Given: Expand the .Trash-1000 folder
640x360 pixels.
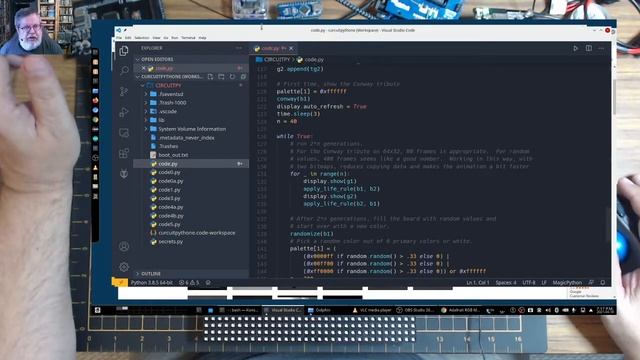Looking at the screenshot, I should 191,102.
